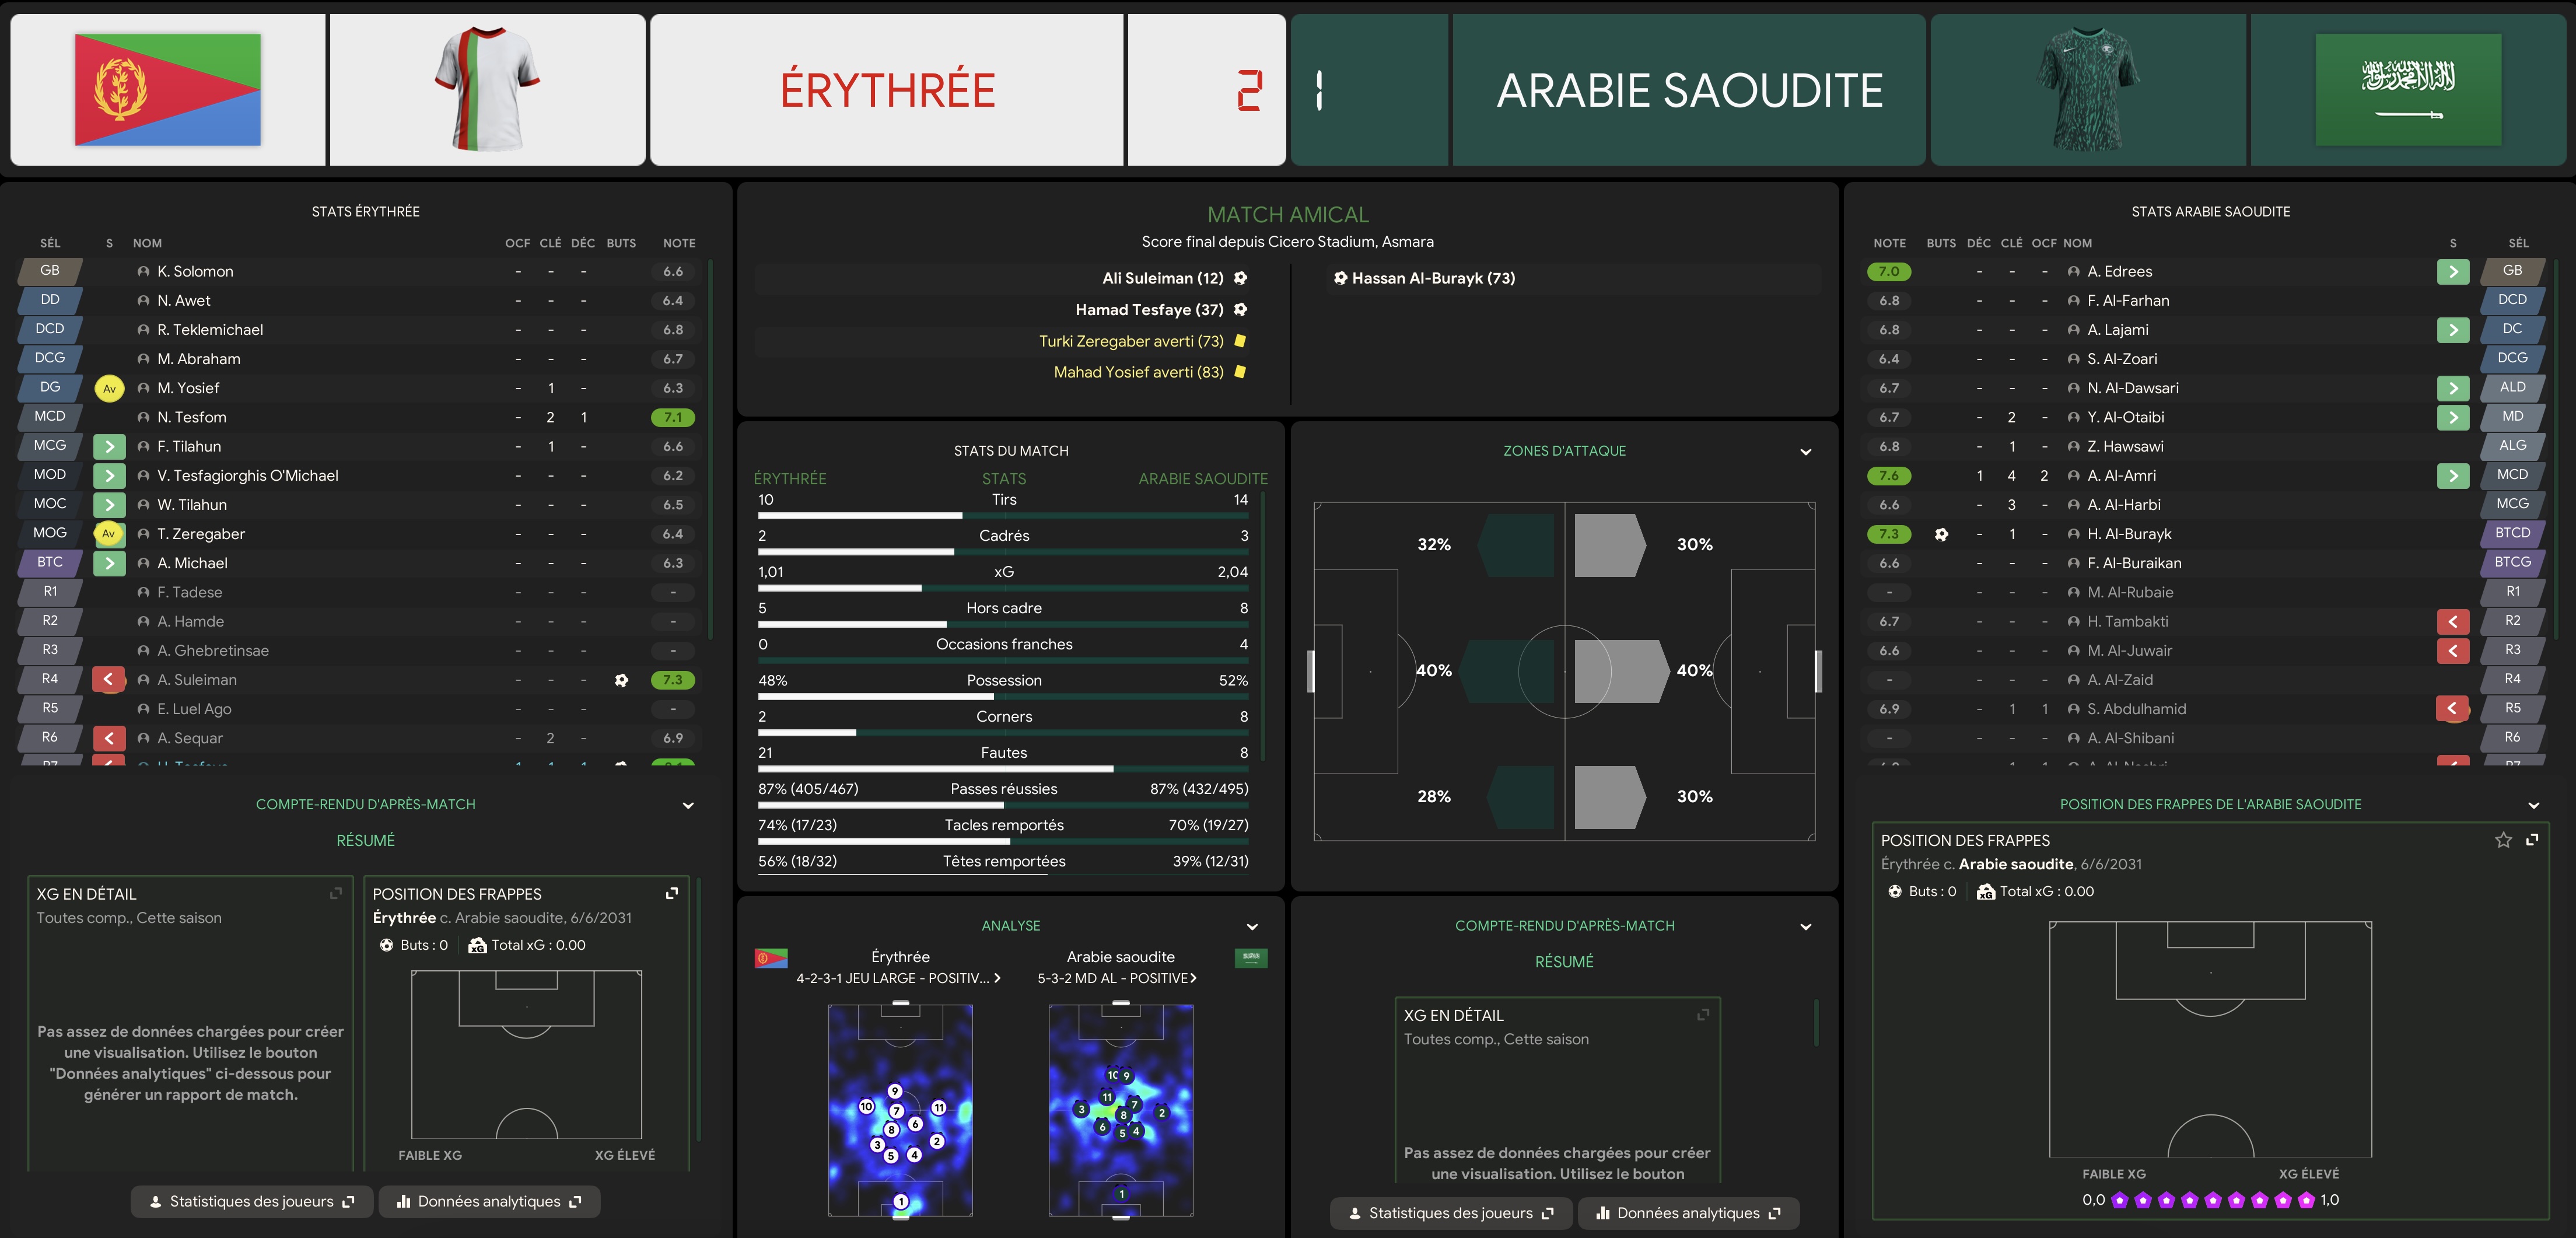Click the BTCD position badge for H. Al-Burayk
Image resolution: width=2576 pixels, height=1238 pixels.
2512,534
